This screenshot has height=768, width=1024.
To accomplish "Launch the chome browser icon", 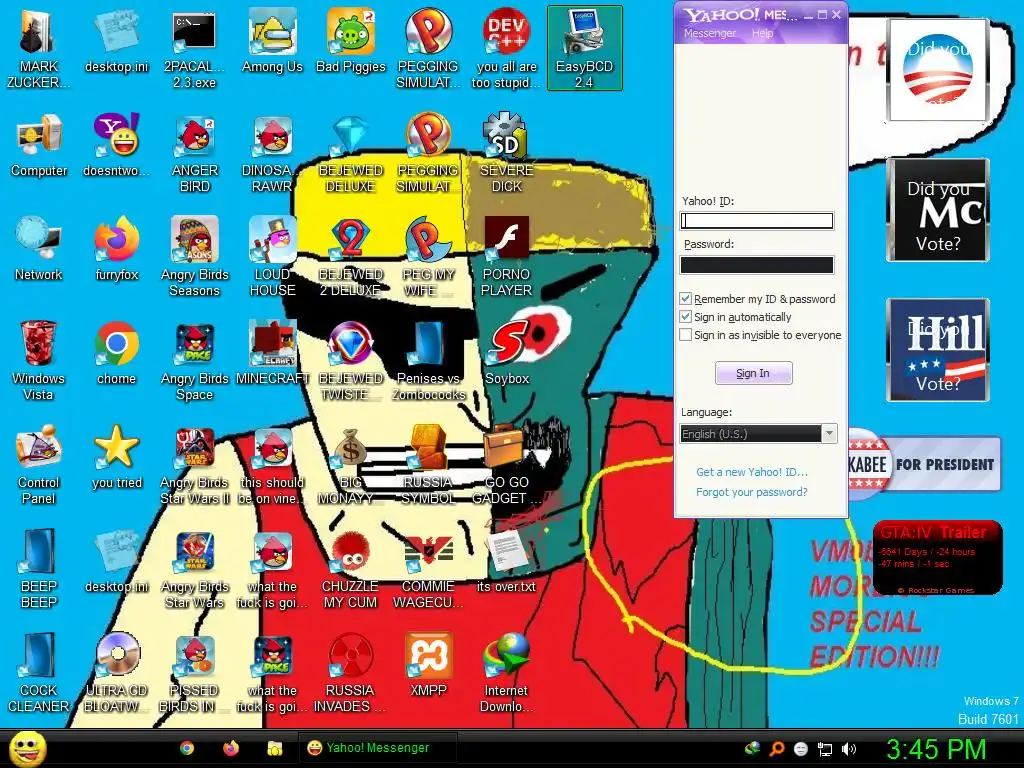I will click(x=117, y=353).
